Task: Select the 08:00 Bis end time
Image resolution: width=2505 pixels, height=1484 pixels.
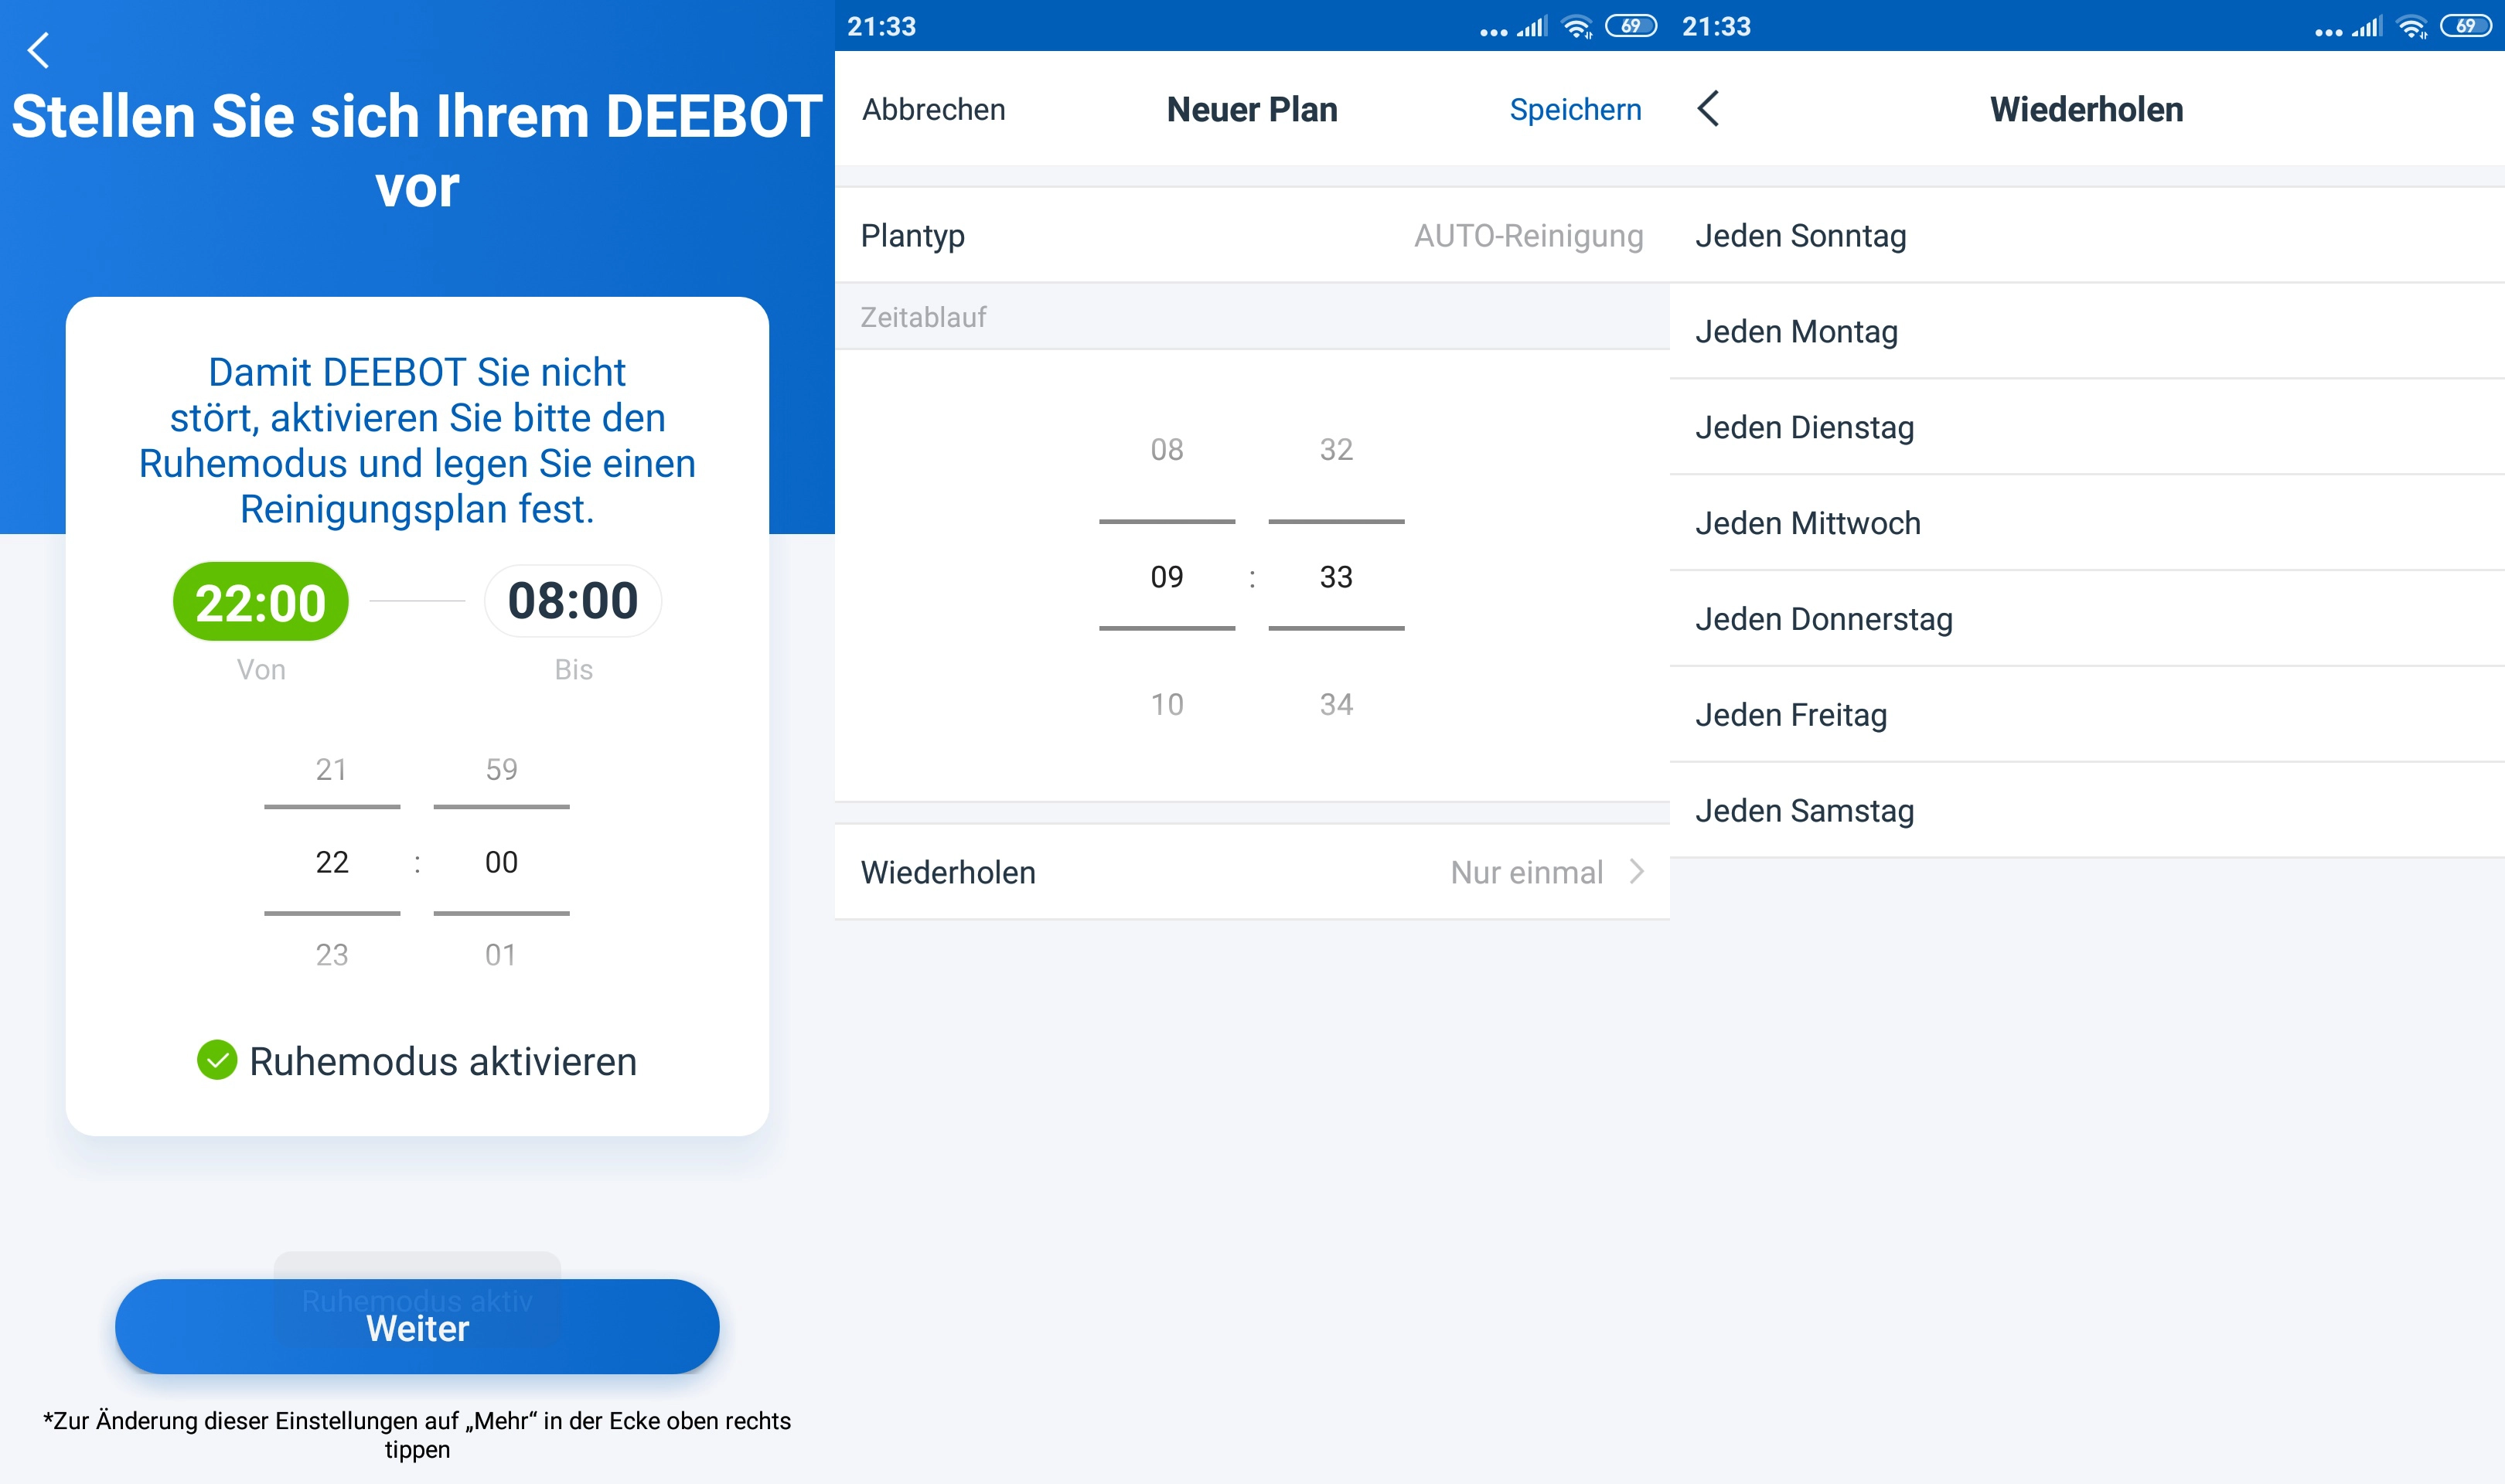Action: (x=573, y=600)
